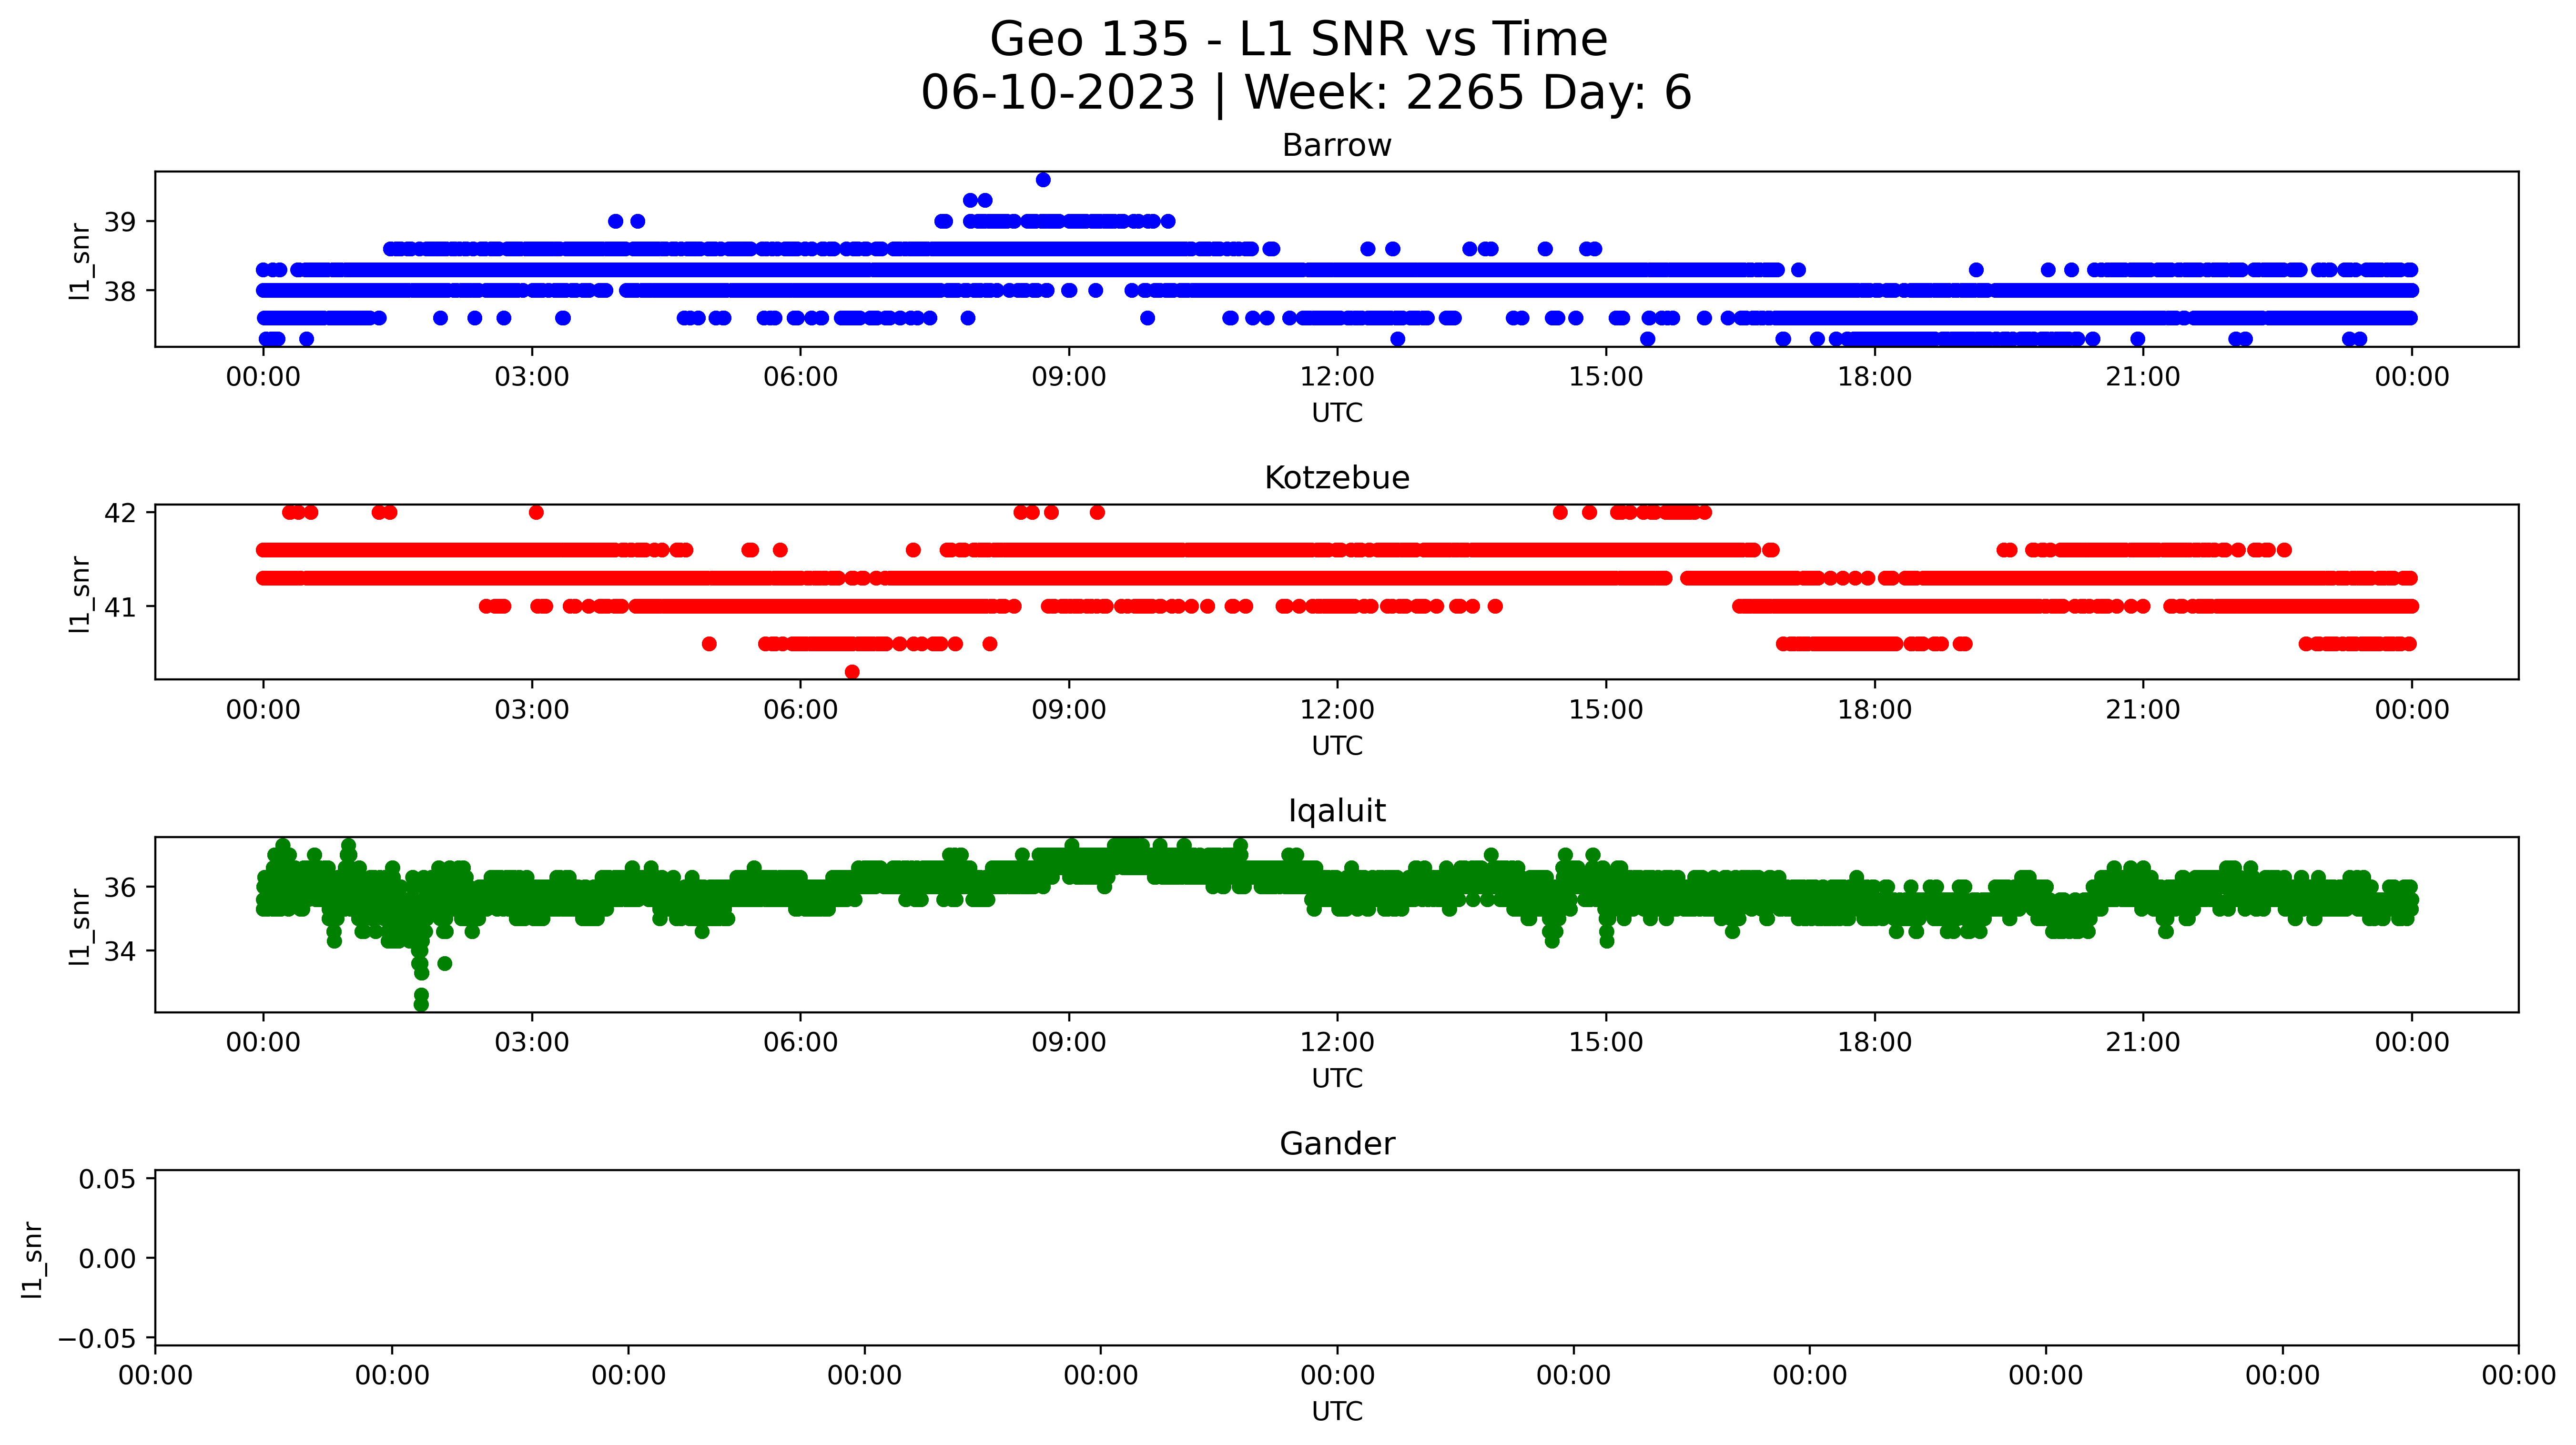Click the UTC label under the Iqaluit plot
Viewport: 2576px width, 1445px height.
tap(1337, 1079)
